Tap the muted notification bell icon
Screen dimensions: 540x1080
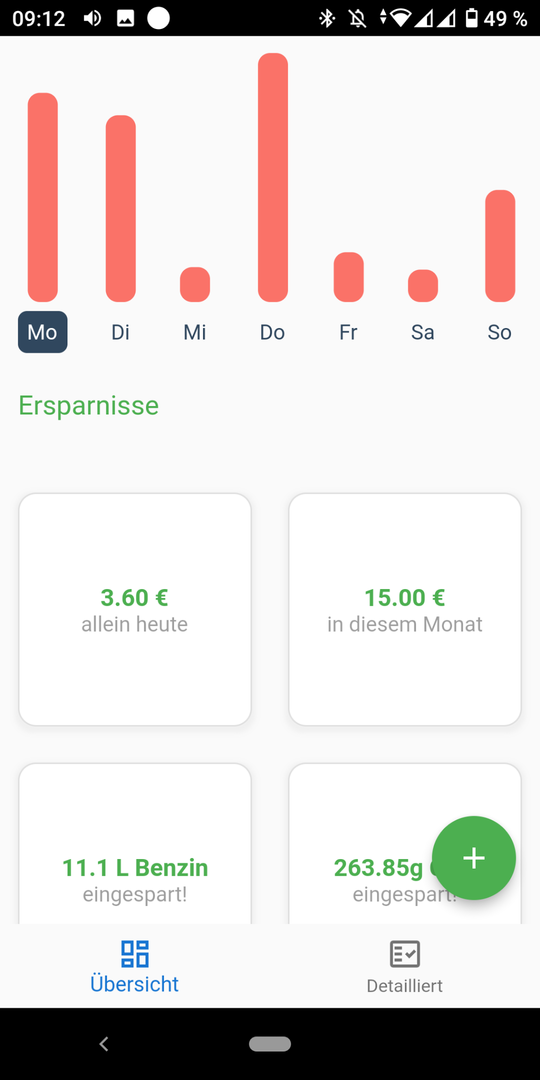357,19
